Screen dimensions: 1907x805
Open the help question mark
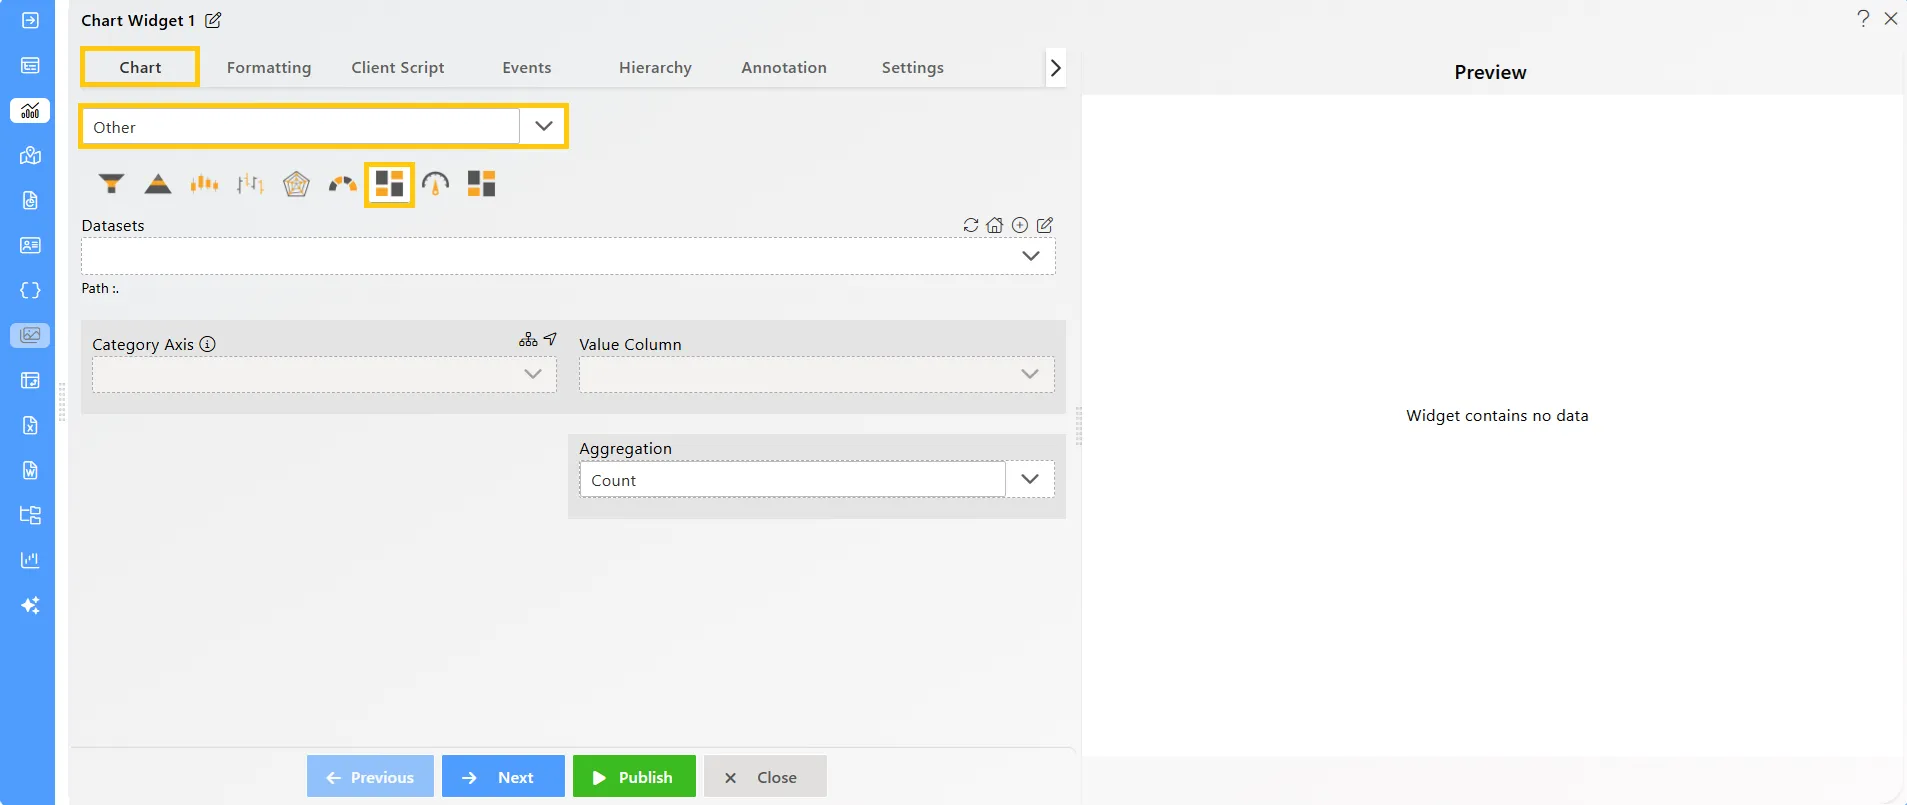1863,18
